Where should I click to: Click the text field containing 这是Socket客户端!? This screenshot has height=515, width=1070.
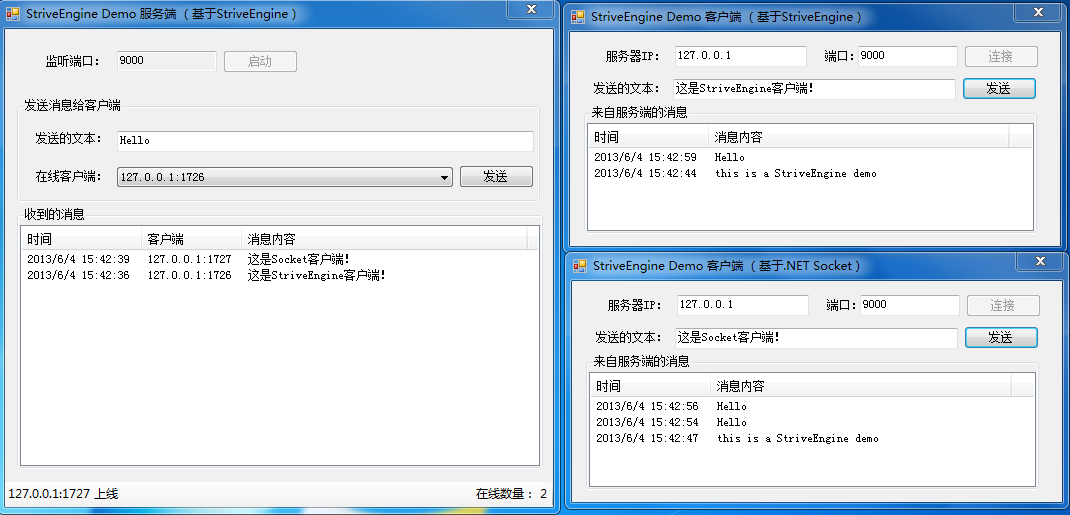[816, 338]
